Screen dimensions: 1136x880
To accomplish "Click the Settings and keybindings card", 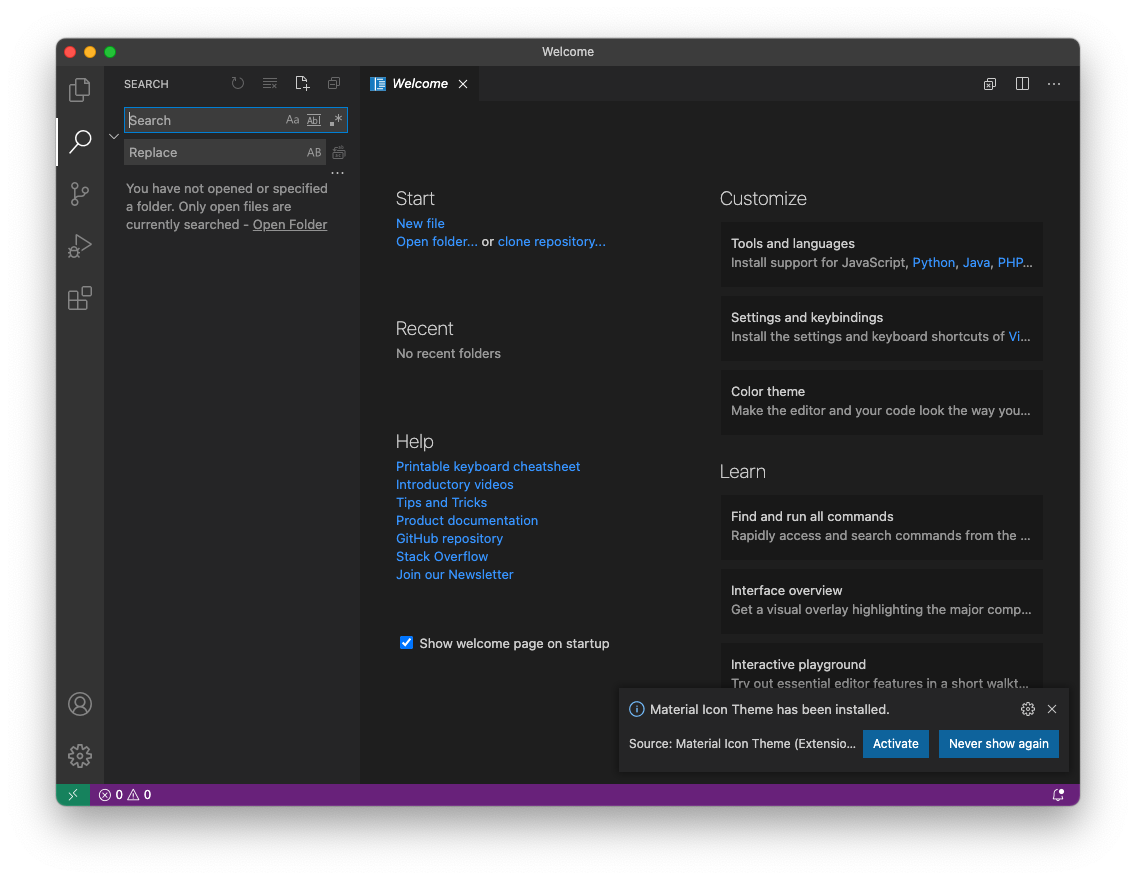I will click(882, 327).
